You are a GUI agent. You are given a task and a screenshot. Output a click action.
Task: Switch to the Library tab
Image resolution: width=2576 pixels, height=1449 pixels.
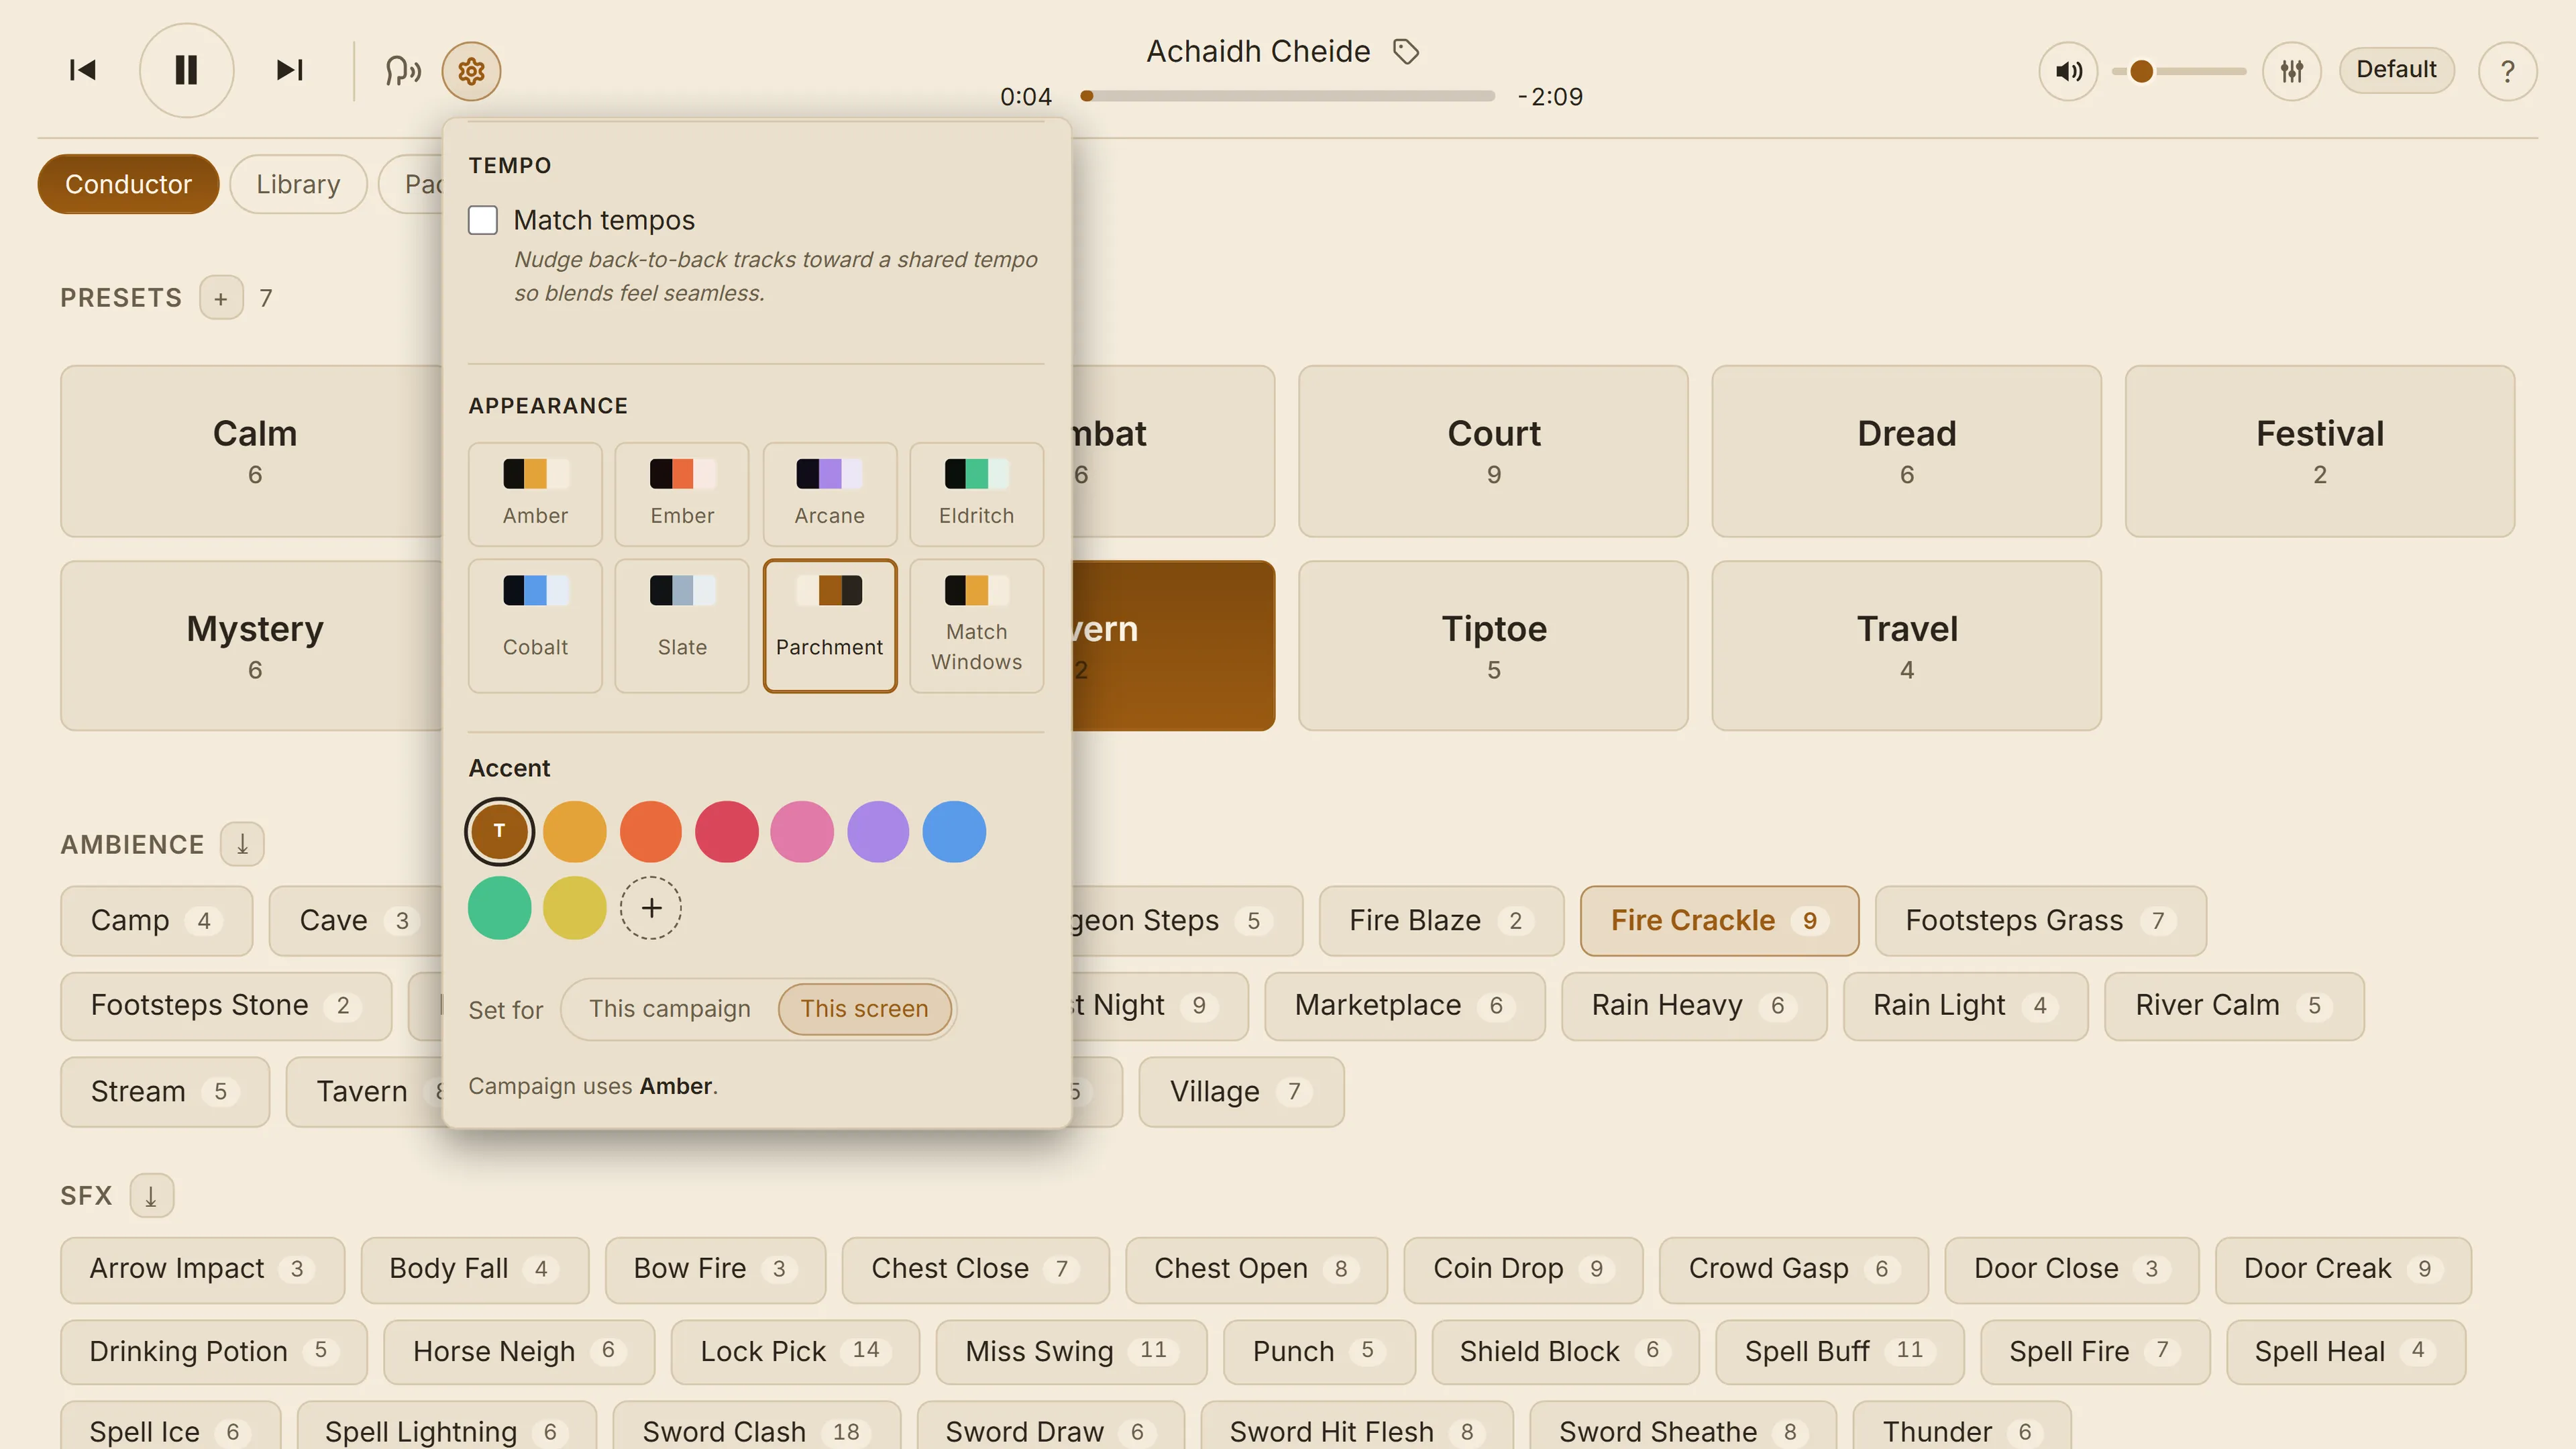click(x=298, y=184)
